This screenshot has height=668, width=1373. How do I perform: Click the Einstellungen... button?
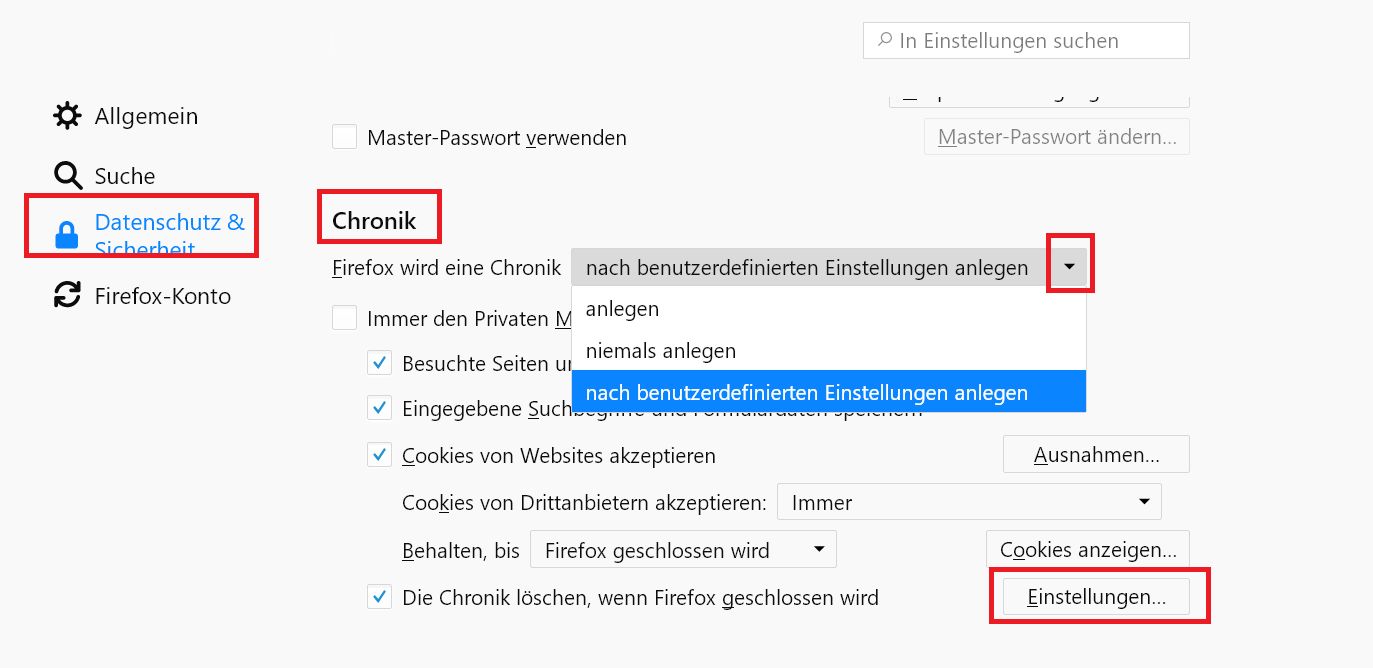1096,597
